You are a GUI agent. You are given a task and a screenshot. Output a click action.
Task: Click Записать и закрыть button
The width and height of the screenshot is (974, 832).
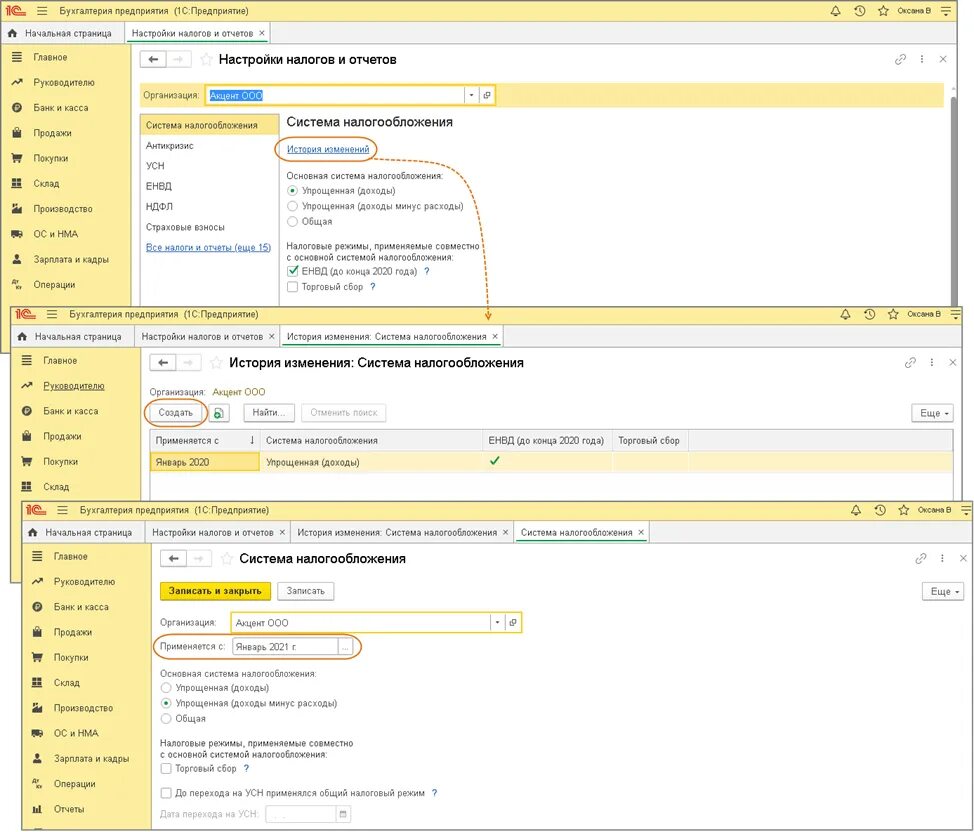click(x=215, y=591)
